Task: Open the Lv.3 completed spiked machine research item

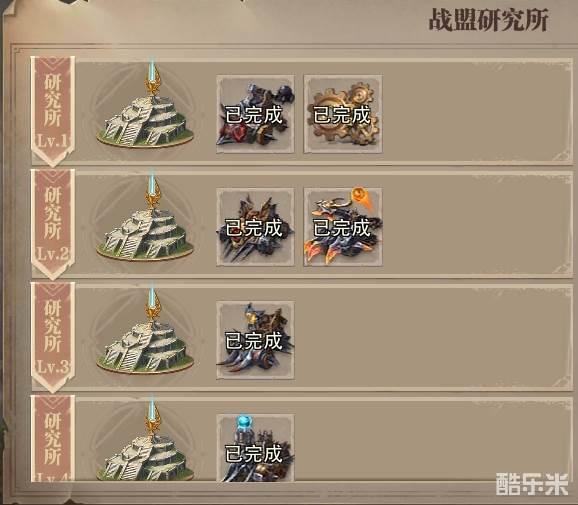Action: [255, 340]
